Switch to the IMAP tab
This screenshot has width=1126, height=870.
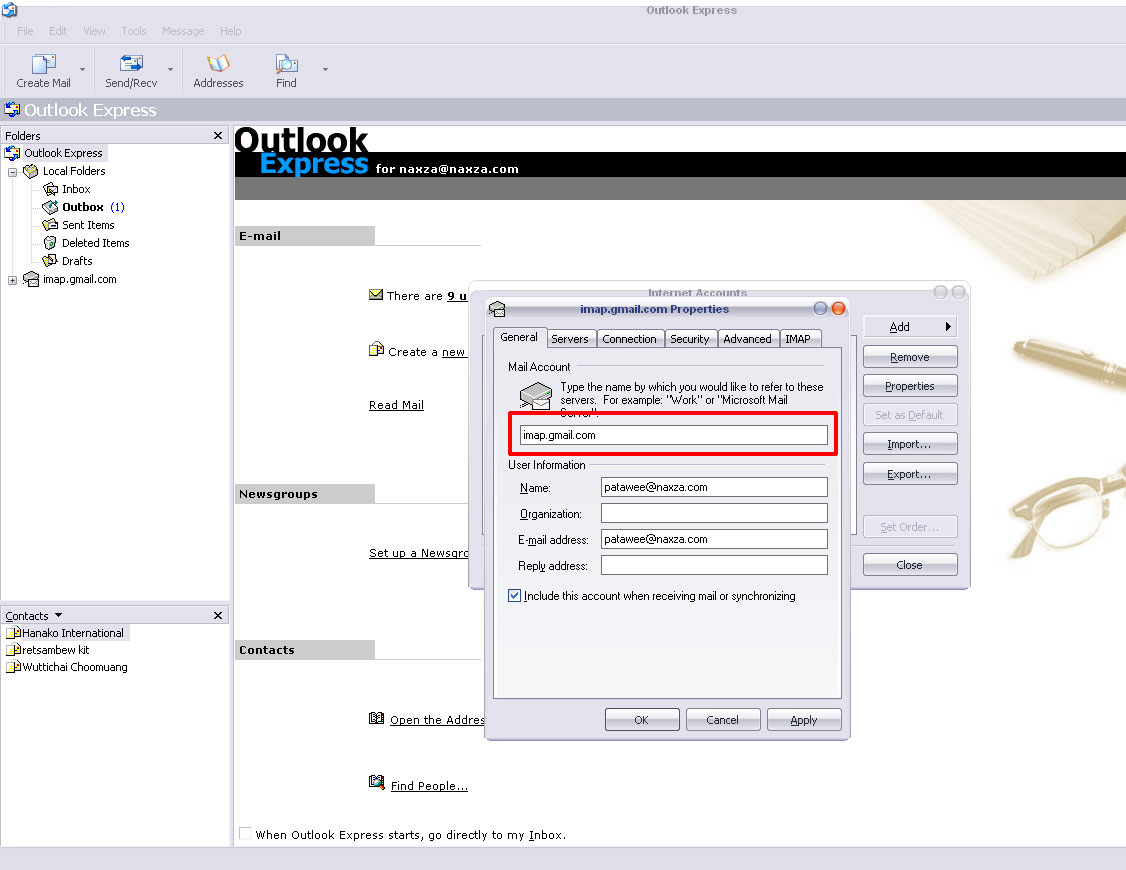coord(798,339)
